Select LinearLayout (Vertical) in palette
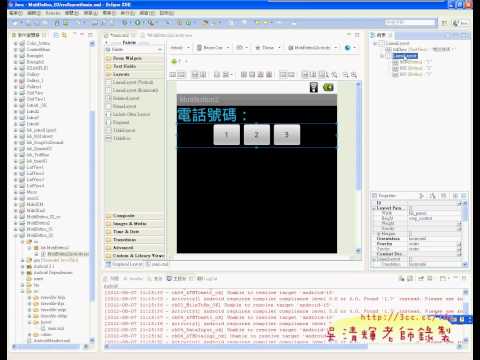 pyautogui.click(x=129, y=82)
